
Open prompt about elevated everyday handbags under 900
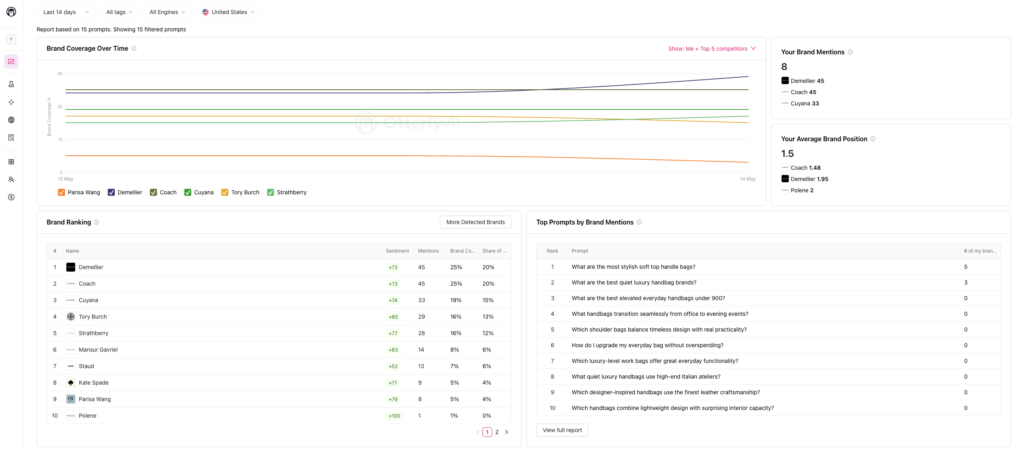click(x=648, y=298)
